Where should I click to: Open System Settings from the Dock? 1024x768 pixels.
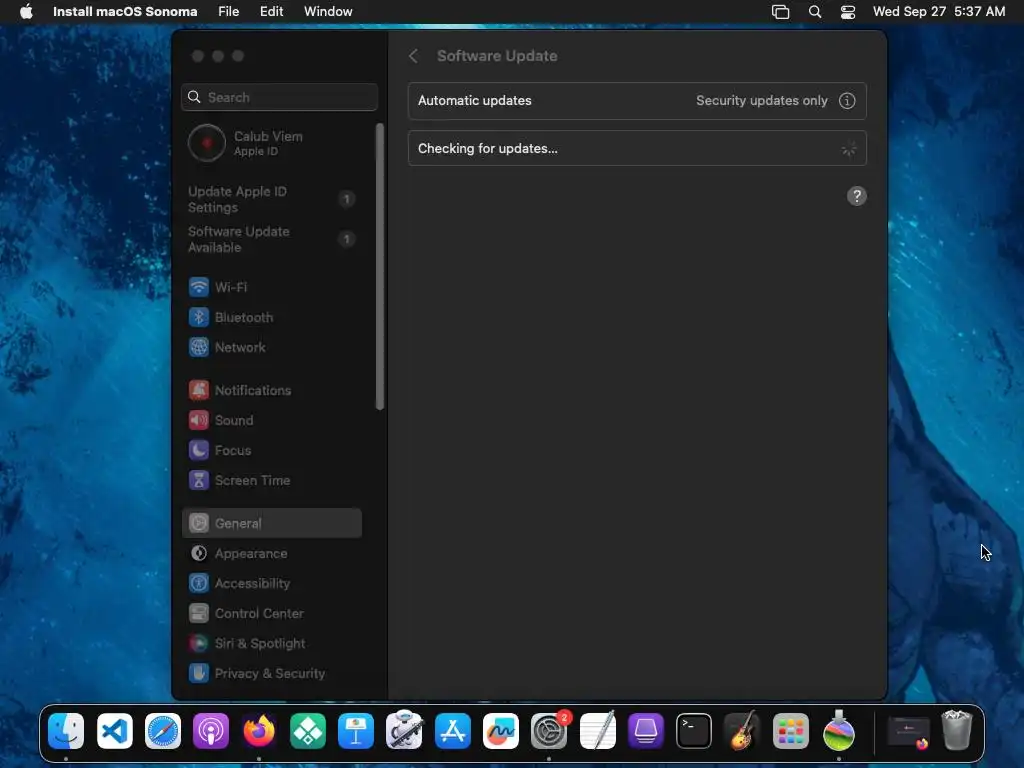click(x=549, y=731)
